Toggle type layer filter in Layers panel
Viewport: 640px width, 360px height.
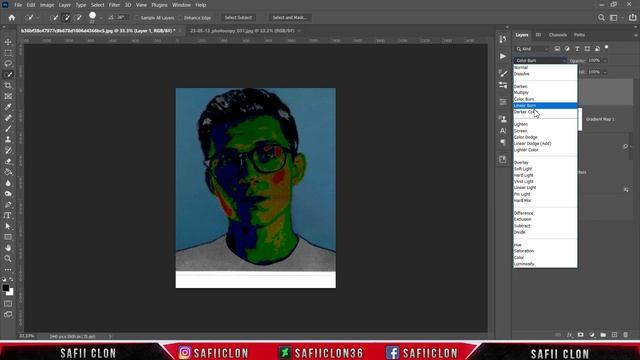pos(577,49)
